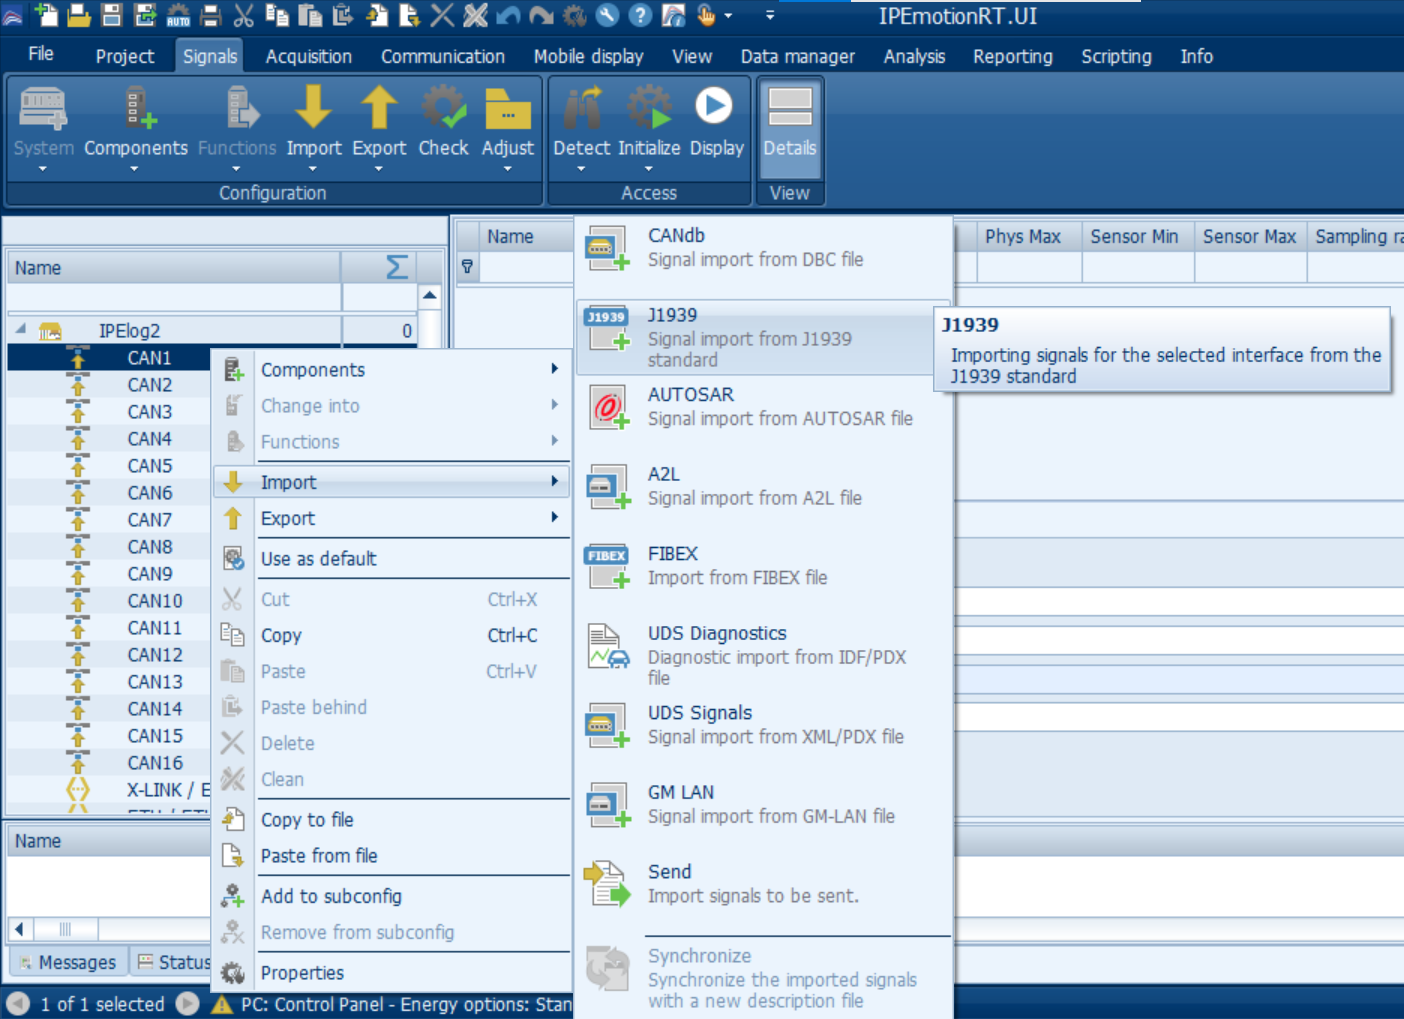This screenshot has width=1404, height=1019.
Task: Click the Open folder icon in quick access toolbar
Action: click(x=79, y=15)
